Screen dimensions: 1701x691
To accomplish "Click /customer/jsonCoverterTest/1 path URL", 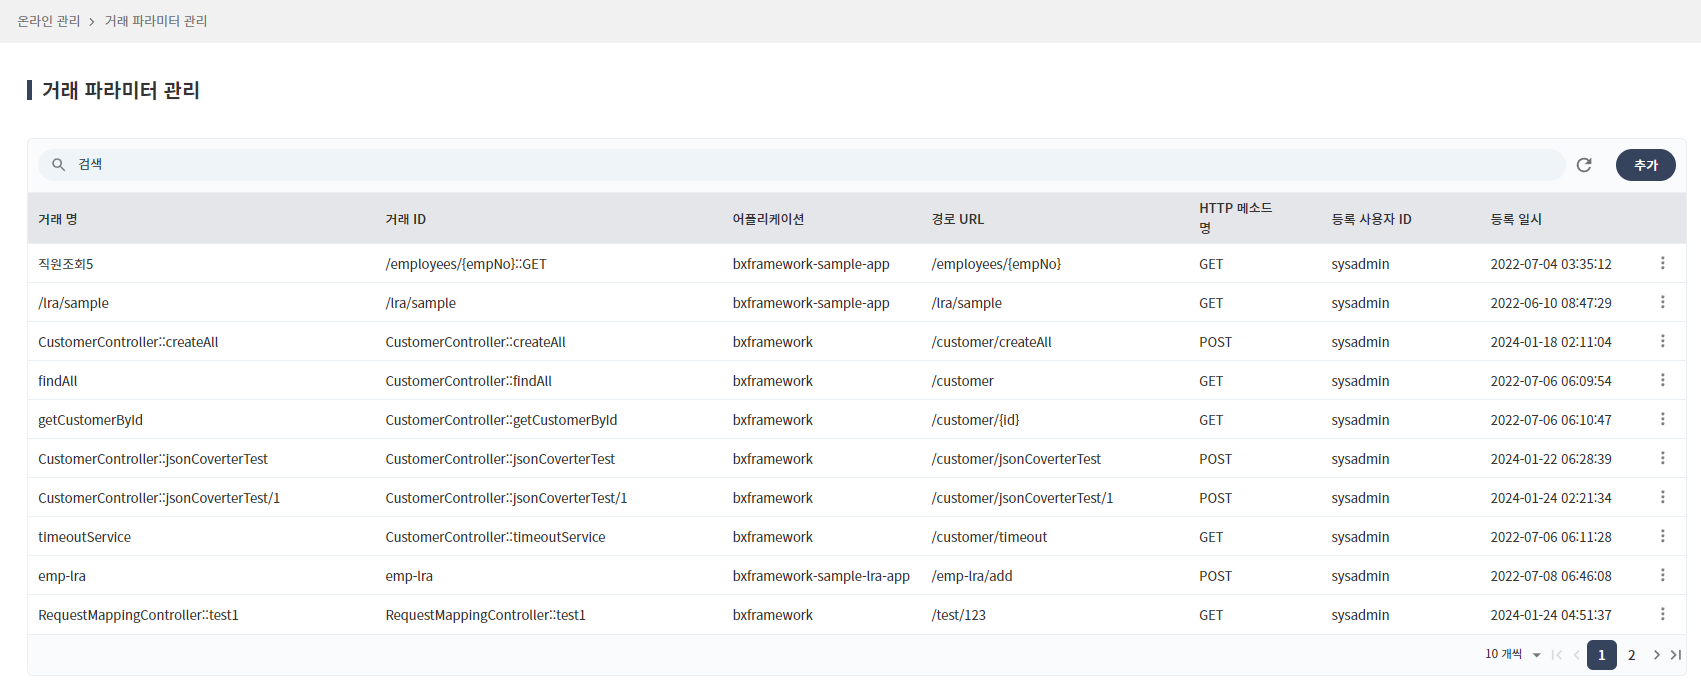I will point(1022,498).
